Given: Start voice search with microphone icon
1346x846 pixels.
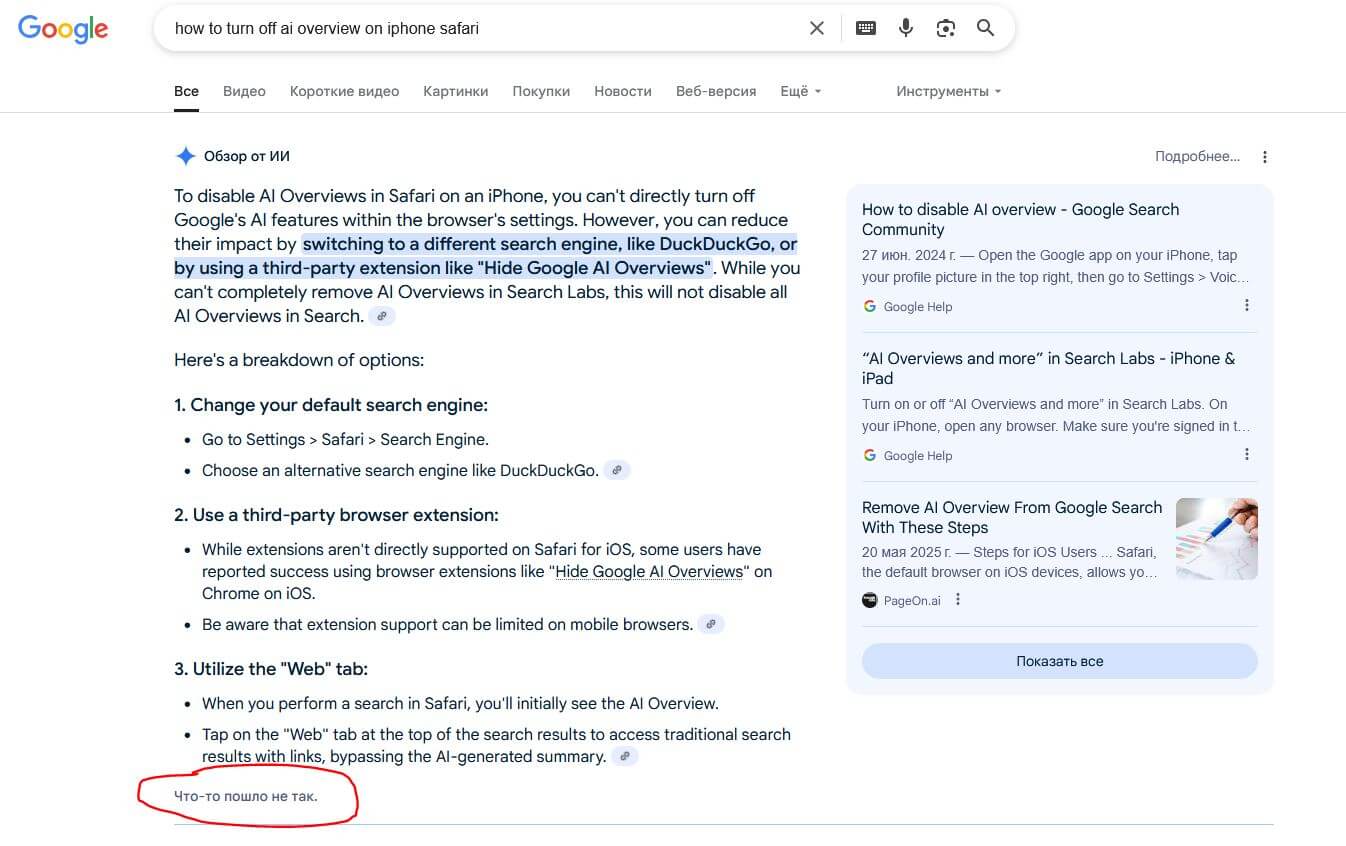Looking at the screenshot, I should tap(906, 28).
